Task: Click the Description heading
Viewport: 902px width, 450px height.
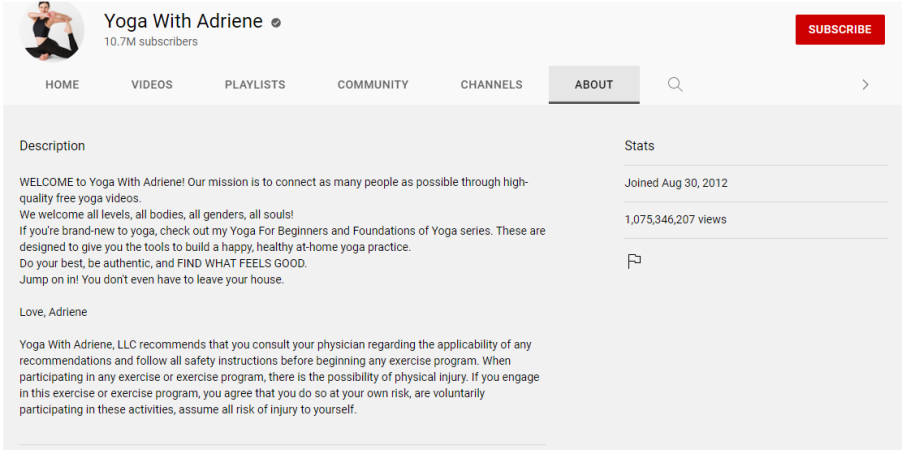Action: [52, 146]
